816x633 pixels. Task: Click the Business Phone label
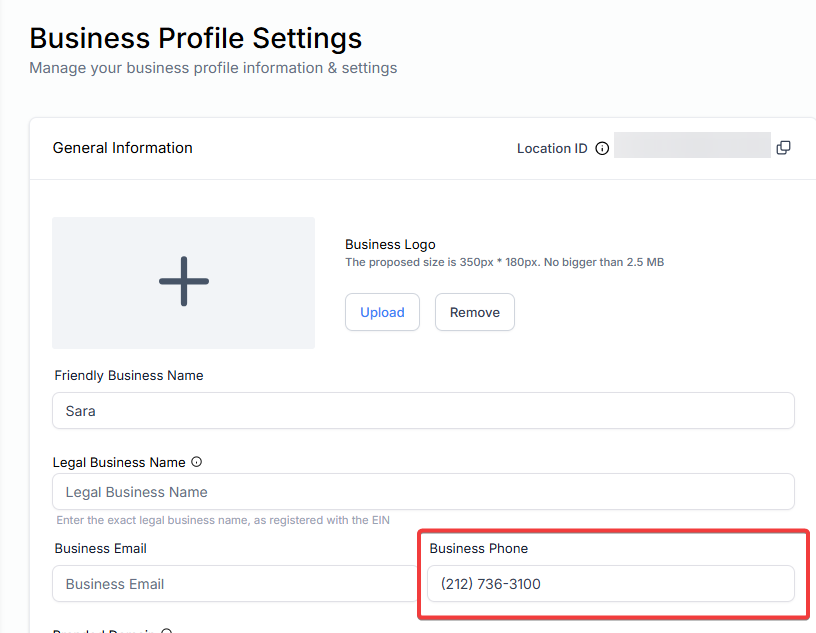click(x=478, y=548)
